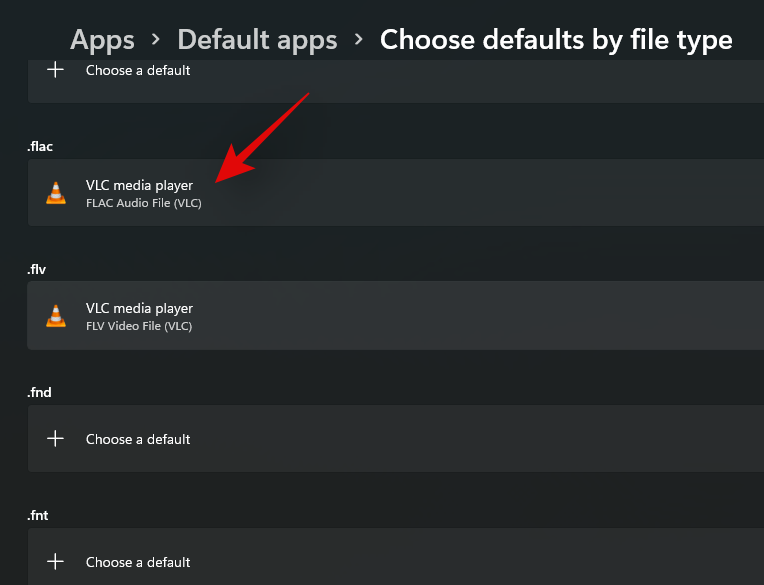Navigate to Default apps breadcrumb
This screenshot has width=764, height=585.
point(257,40)
